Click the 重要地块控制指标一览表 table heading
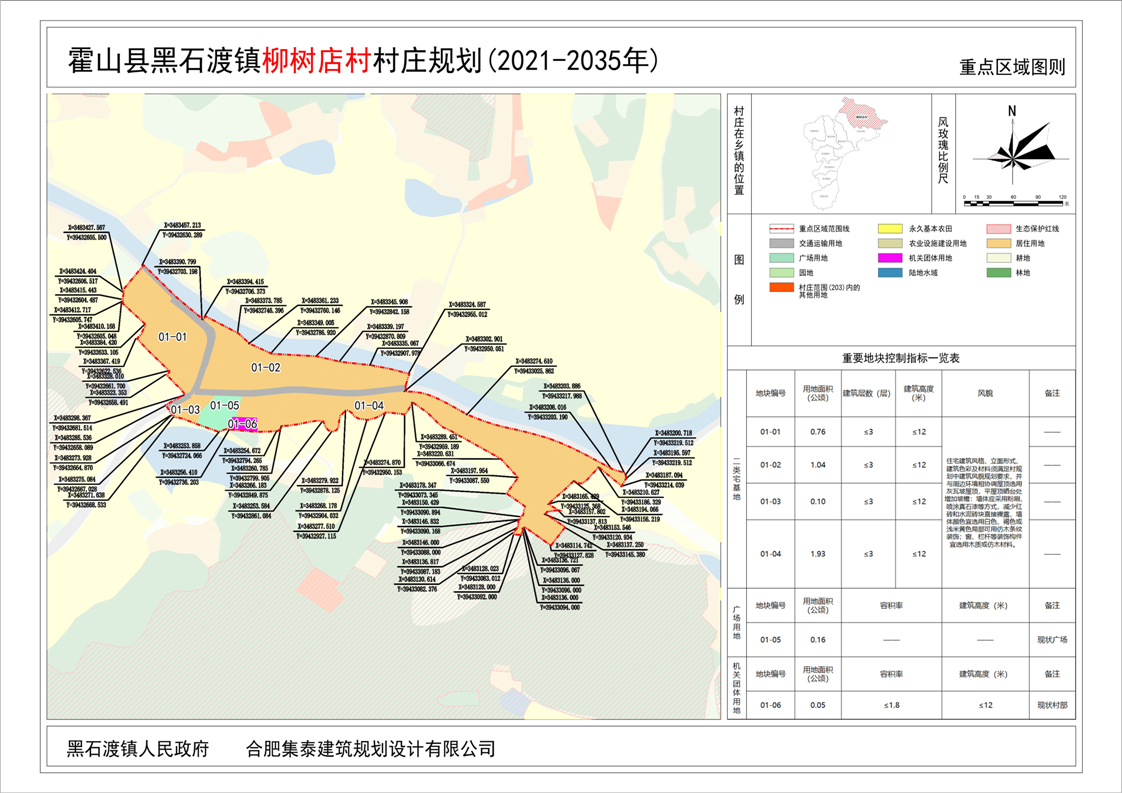Viewport: 1122px width, 793px height. [x=900, y=357]
